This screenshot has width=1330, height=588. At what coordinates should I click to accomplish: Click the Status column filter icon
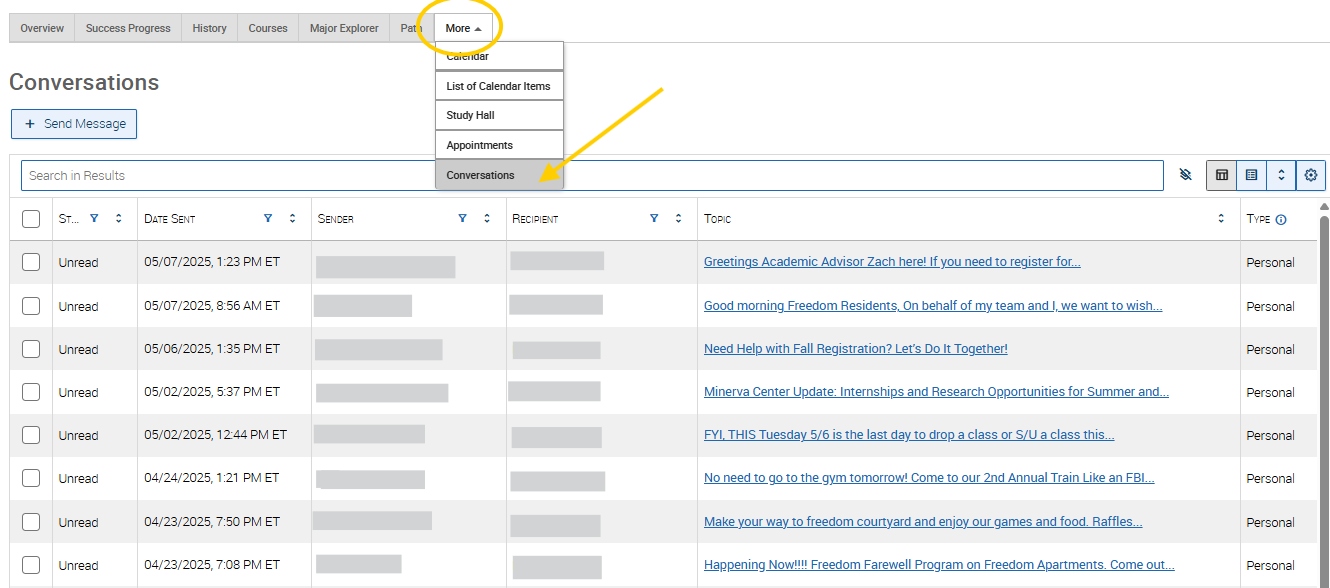94,218
